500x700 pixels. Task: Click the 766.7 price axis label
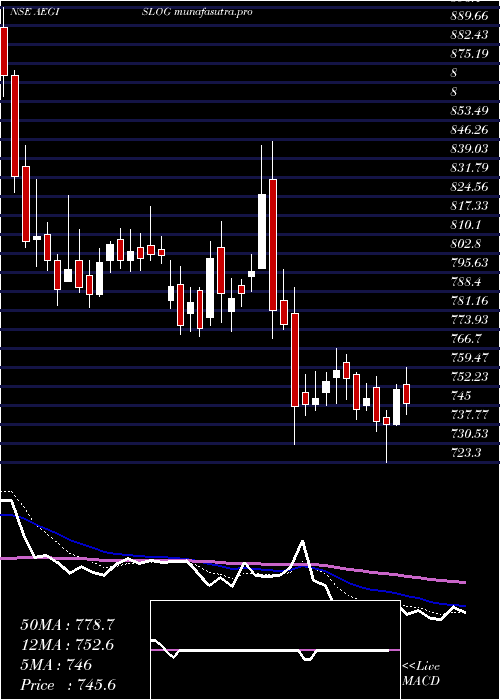click(467, 339)
